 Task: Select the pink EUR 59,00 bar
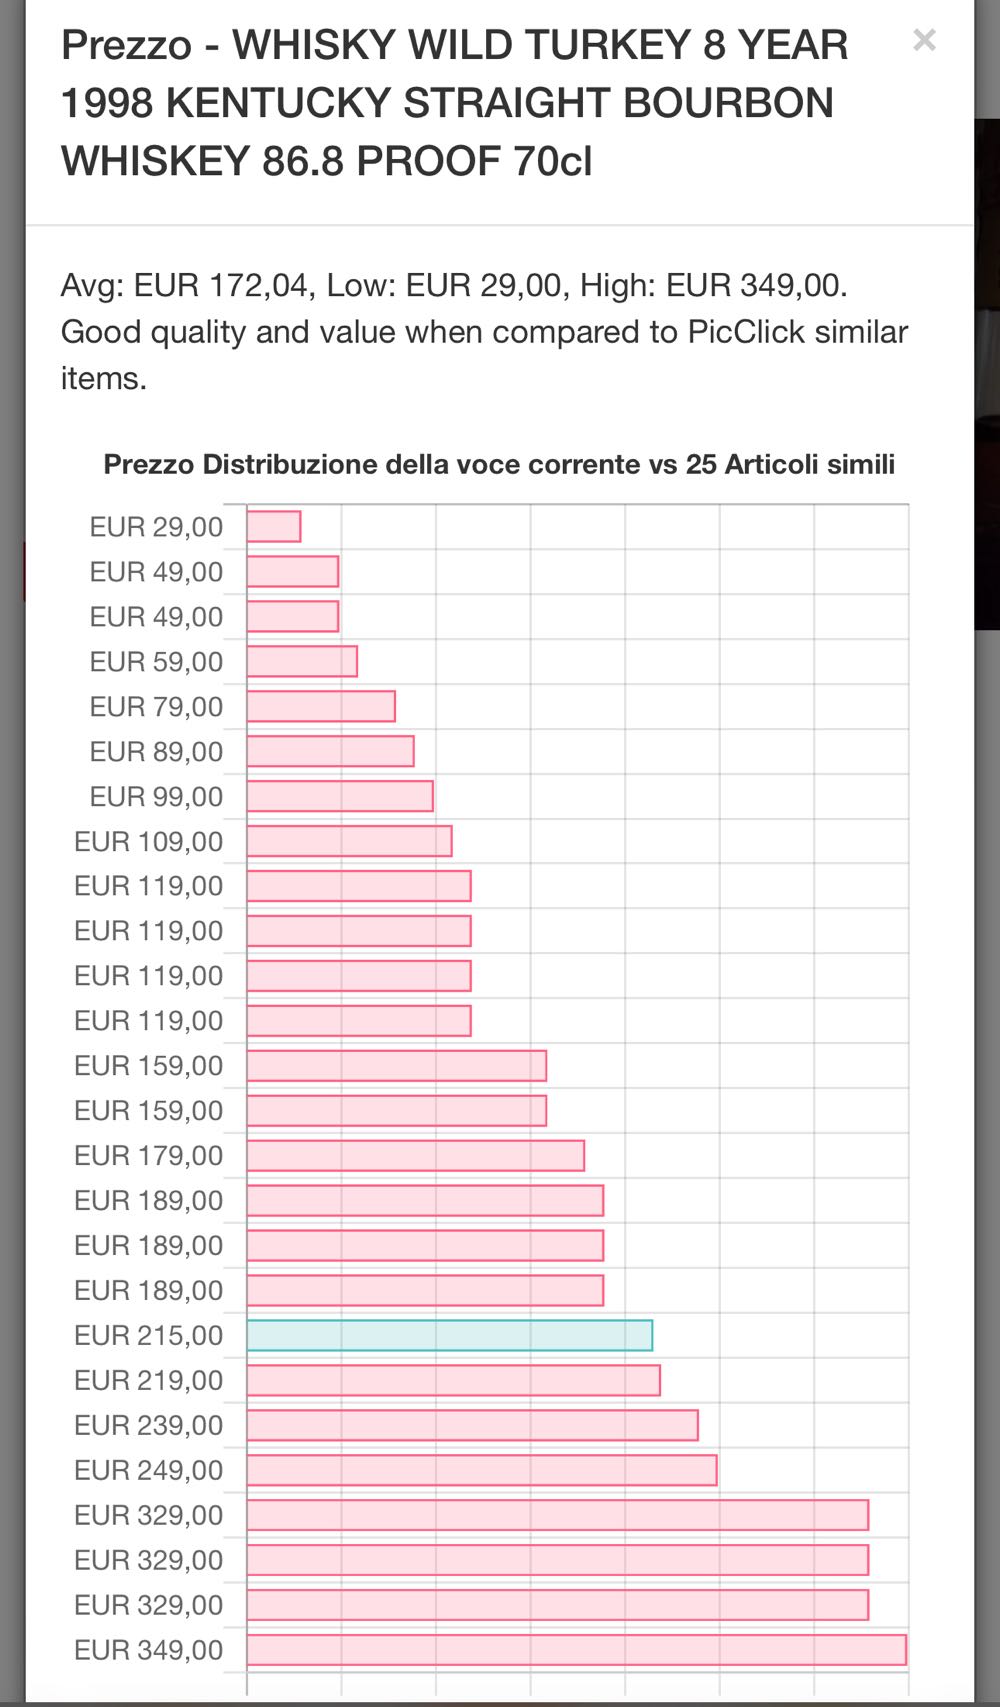(x=301, y=662)
